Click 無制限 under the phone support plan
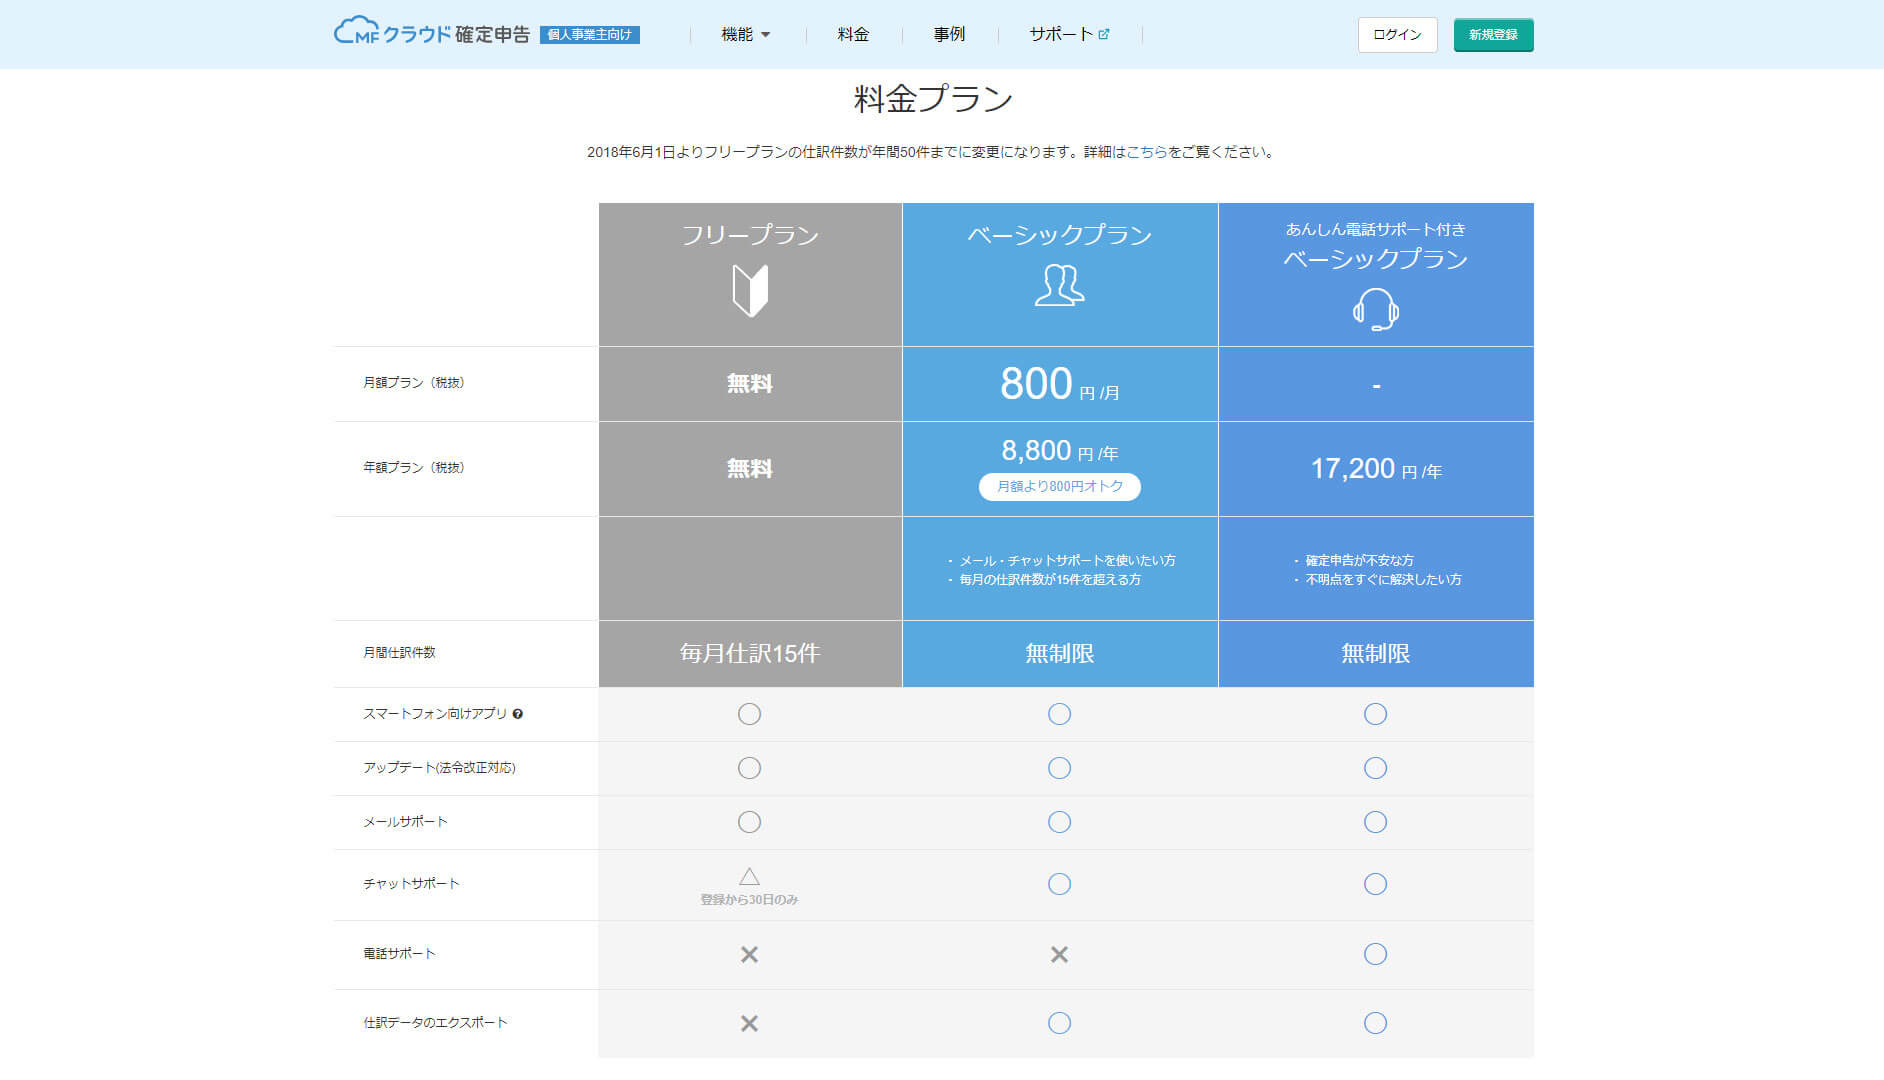 pos(1376,654)
